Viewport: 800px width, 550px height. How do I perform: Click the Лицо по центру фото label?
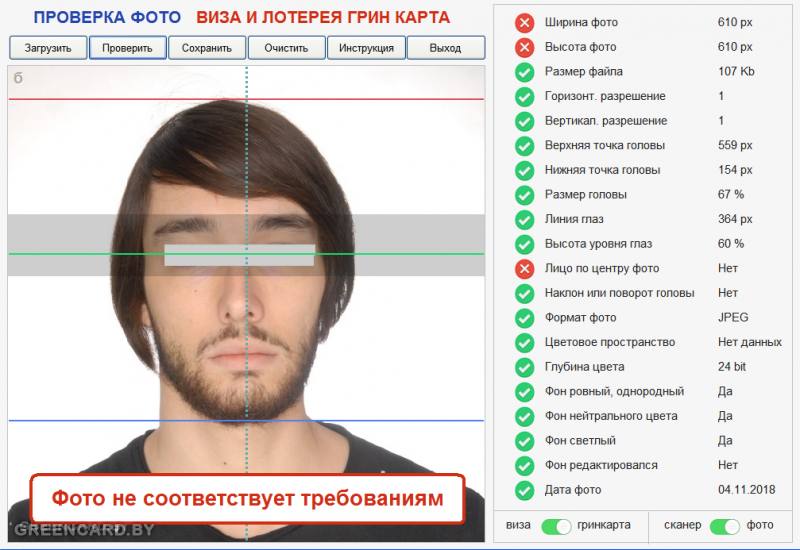(x=602, y=268)
